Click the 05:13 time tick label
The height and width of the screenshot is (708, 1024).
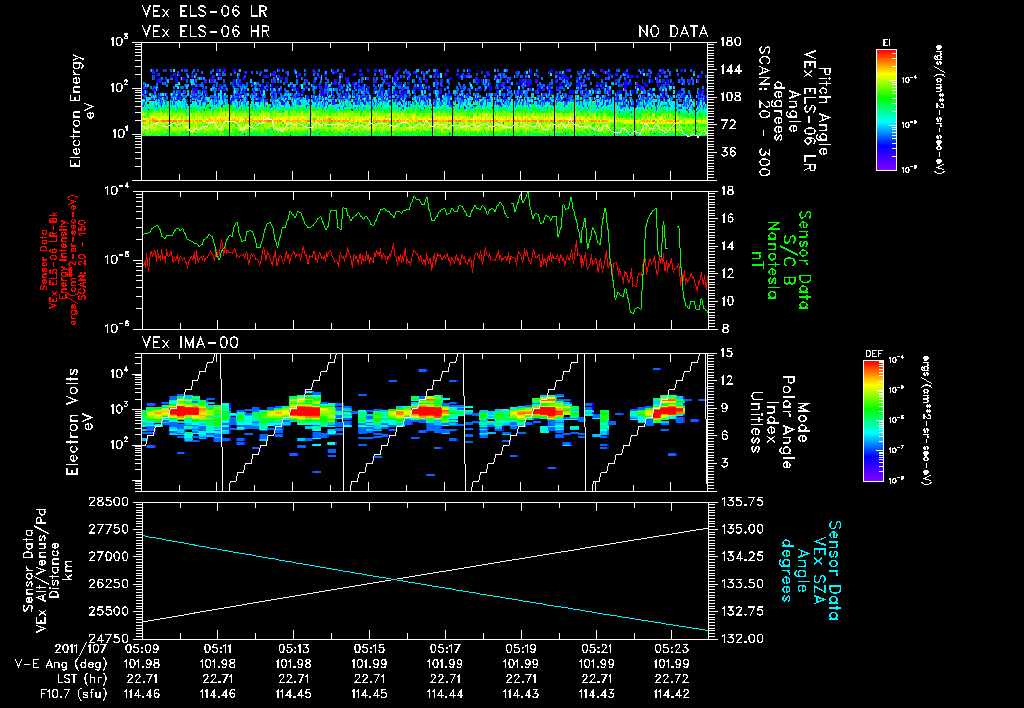click(293, 650)
